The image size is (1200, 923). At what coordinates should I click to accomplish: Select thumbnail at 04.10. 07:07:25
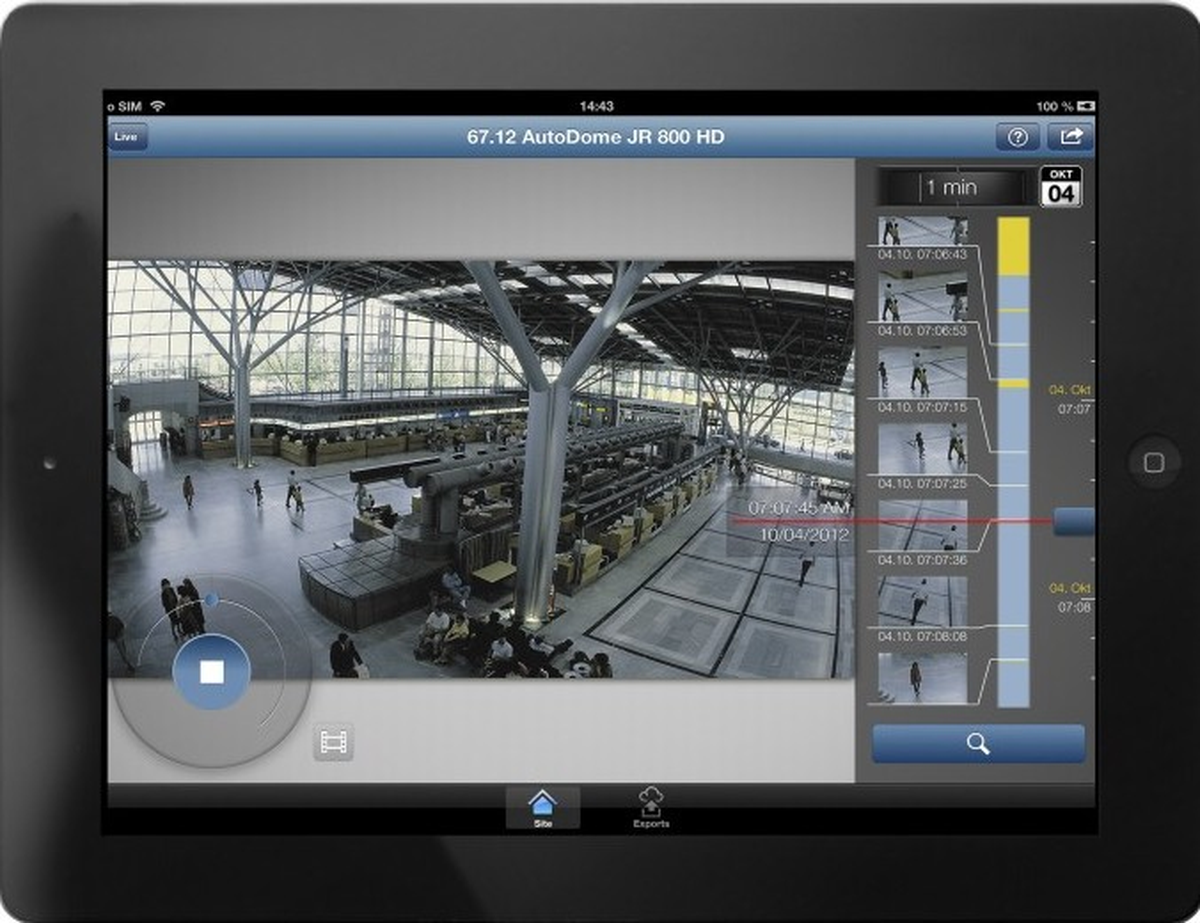coord(923,449)
